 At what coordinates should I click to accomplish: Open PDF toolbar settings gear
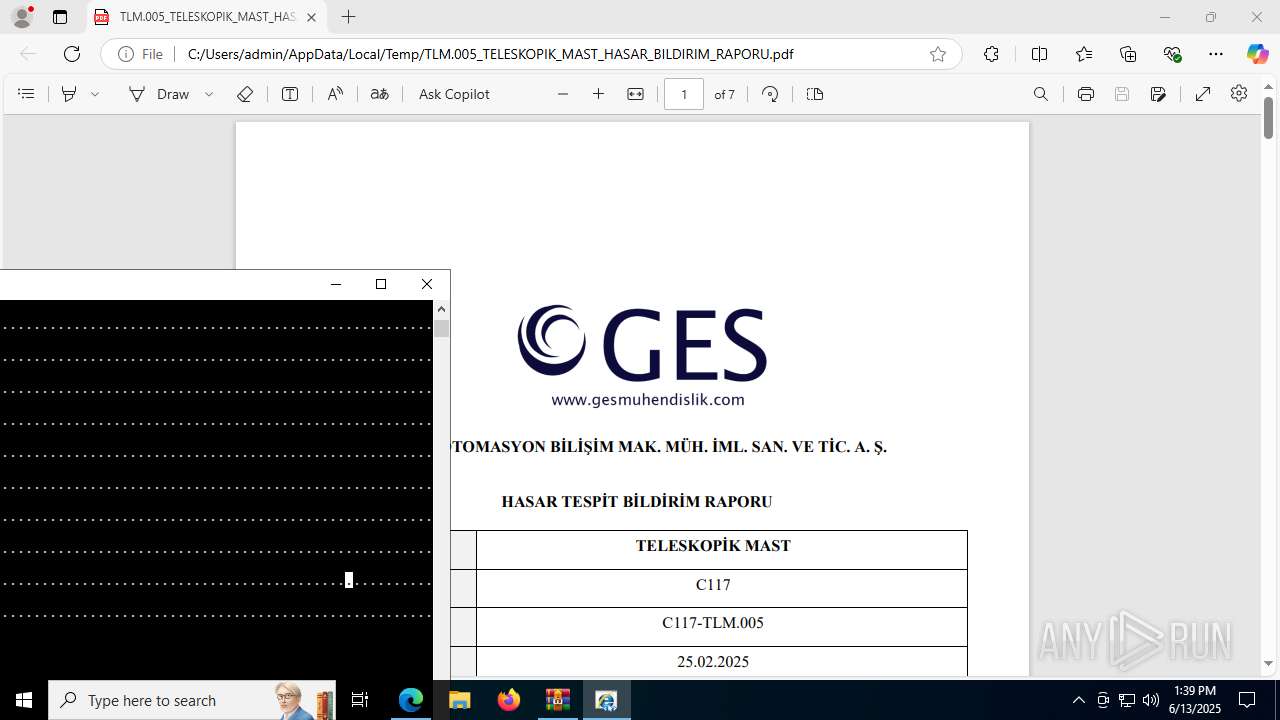pyautogui.click(x=1239, y=93)
